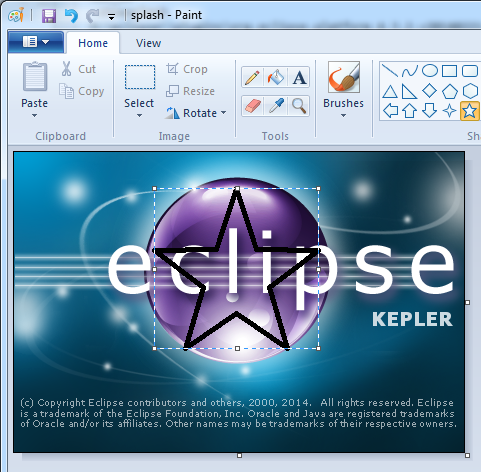The height and width of the screenshot is (472, 481).
Task: Choose the highlighted Five-point star shape
Action: [470, 111]
